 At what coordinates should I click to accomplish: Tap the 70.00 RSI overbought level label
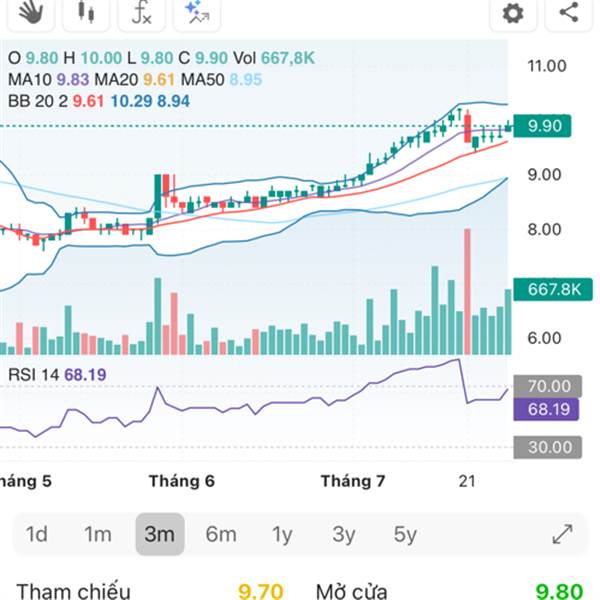point(548,386)
